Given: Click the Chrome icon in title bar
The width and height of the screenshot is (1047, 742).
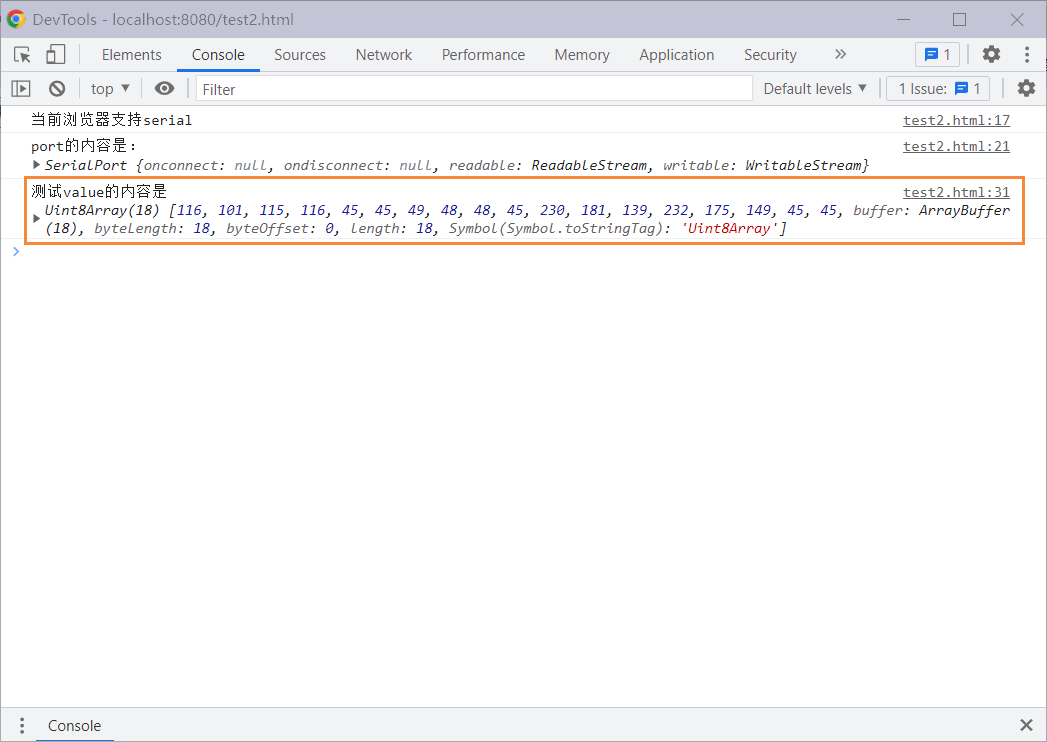Looking at the screenshot, I should coord(16,19).
